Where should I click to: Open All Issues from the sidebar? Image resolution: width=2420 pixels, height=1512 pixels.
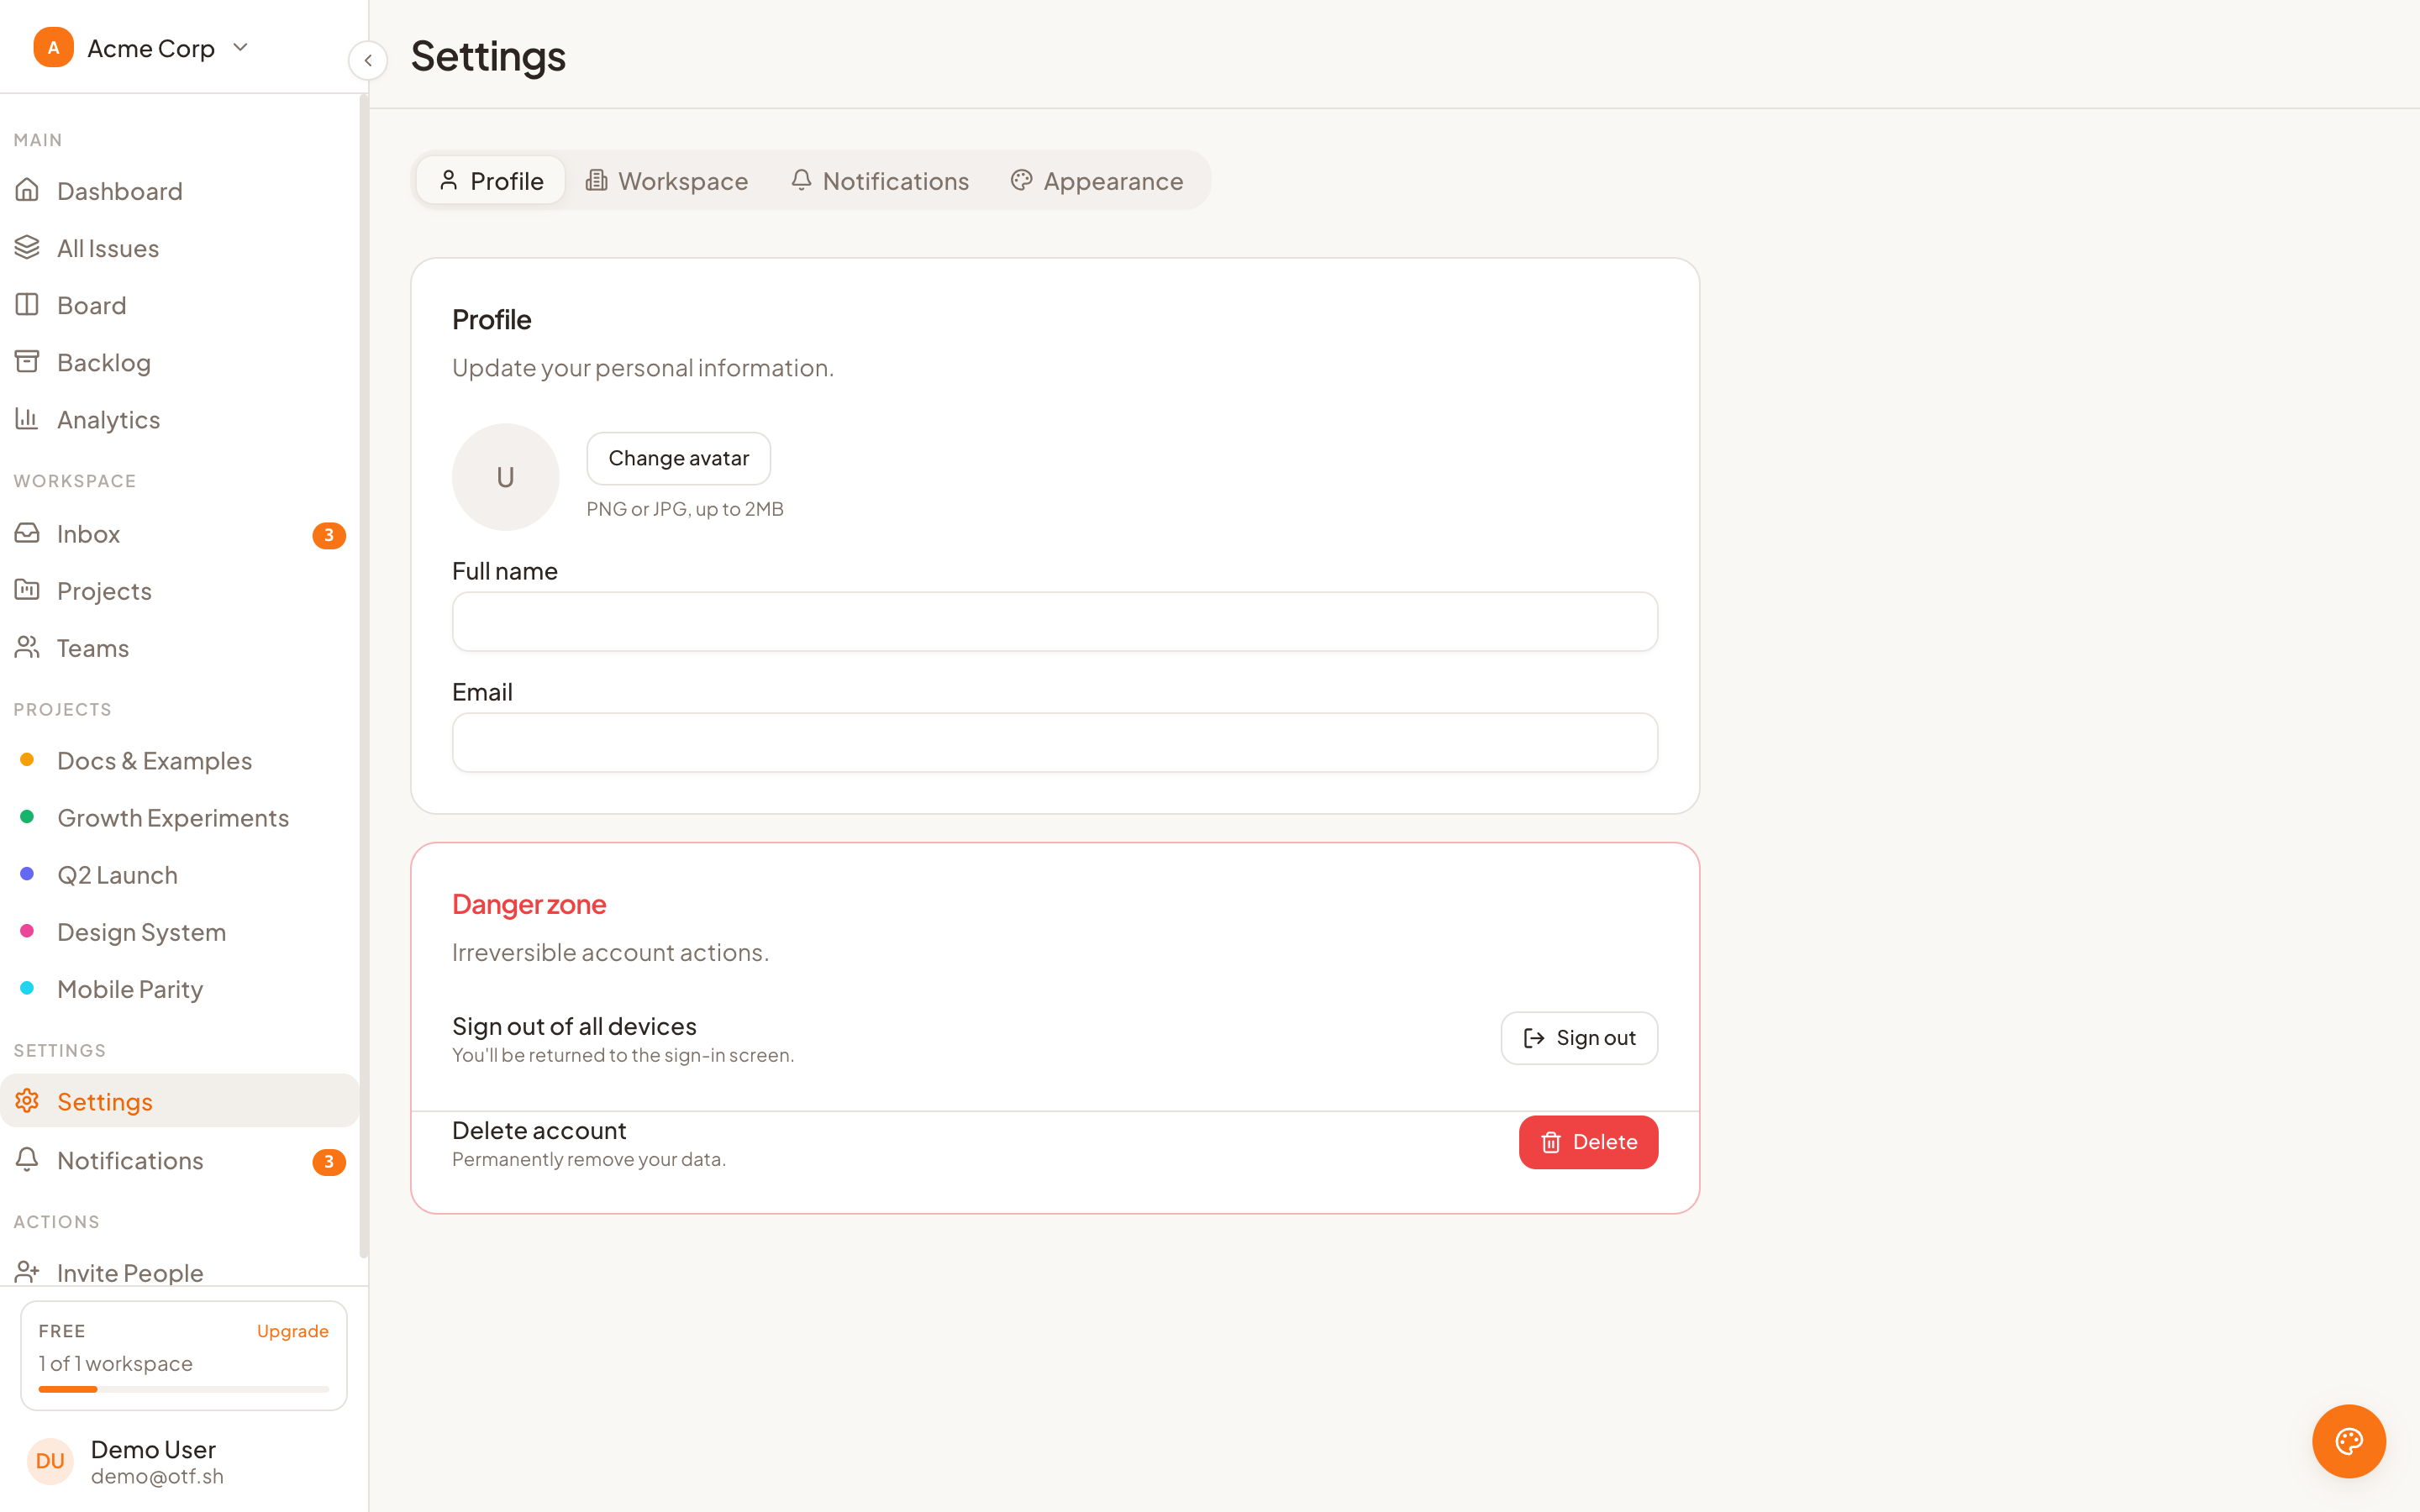coord(180,248)
